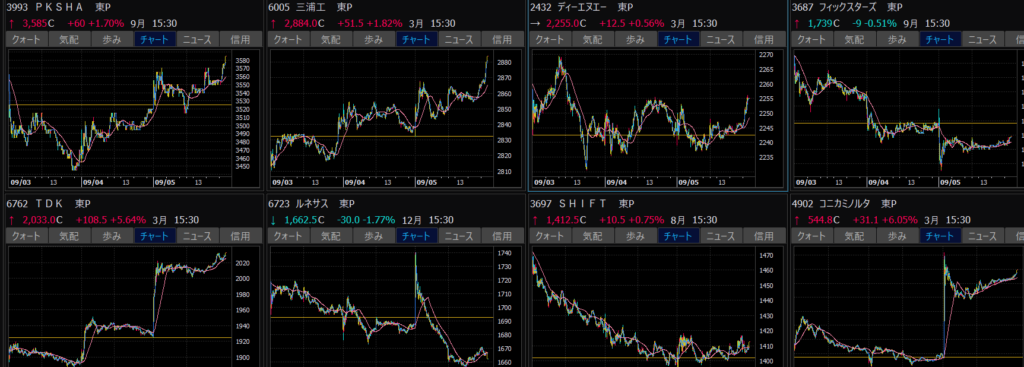Open 信用 tab in the 3993 PKSHA panel
The height and width of the screenshot is (367, 1024).
[x=240, y=39]
